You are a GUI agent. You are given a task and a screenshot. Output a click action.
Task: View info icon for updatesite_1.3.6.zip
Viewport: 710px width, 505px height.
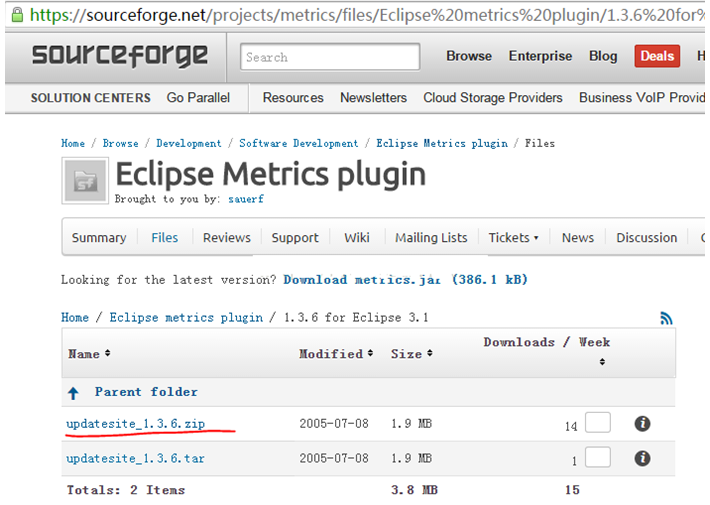coord(643,424)
